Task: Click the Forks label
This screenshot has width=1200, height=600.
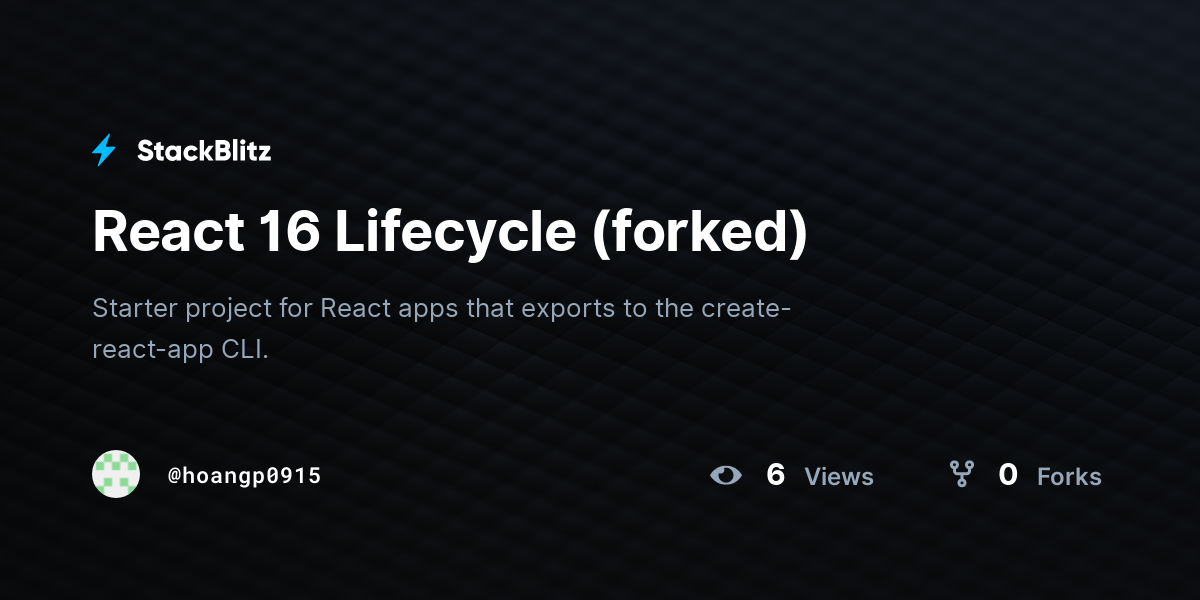Action: (1069, 477)
